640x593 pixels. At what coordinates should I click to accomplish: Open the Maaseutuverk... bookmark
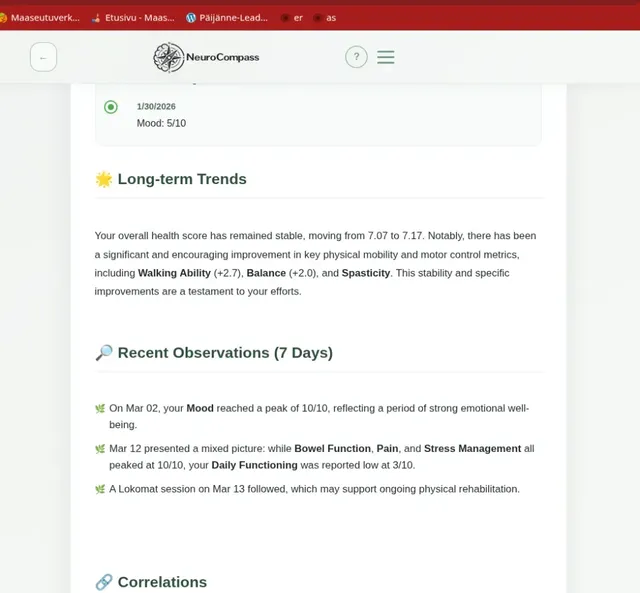tap(44, 17)
